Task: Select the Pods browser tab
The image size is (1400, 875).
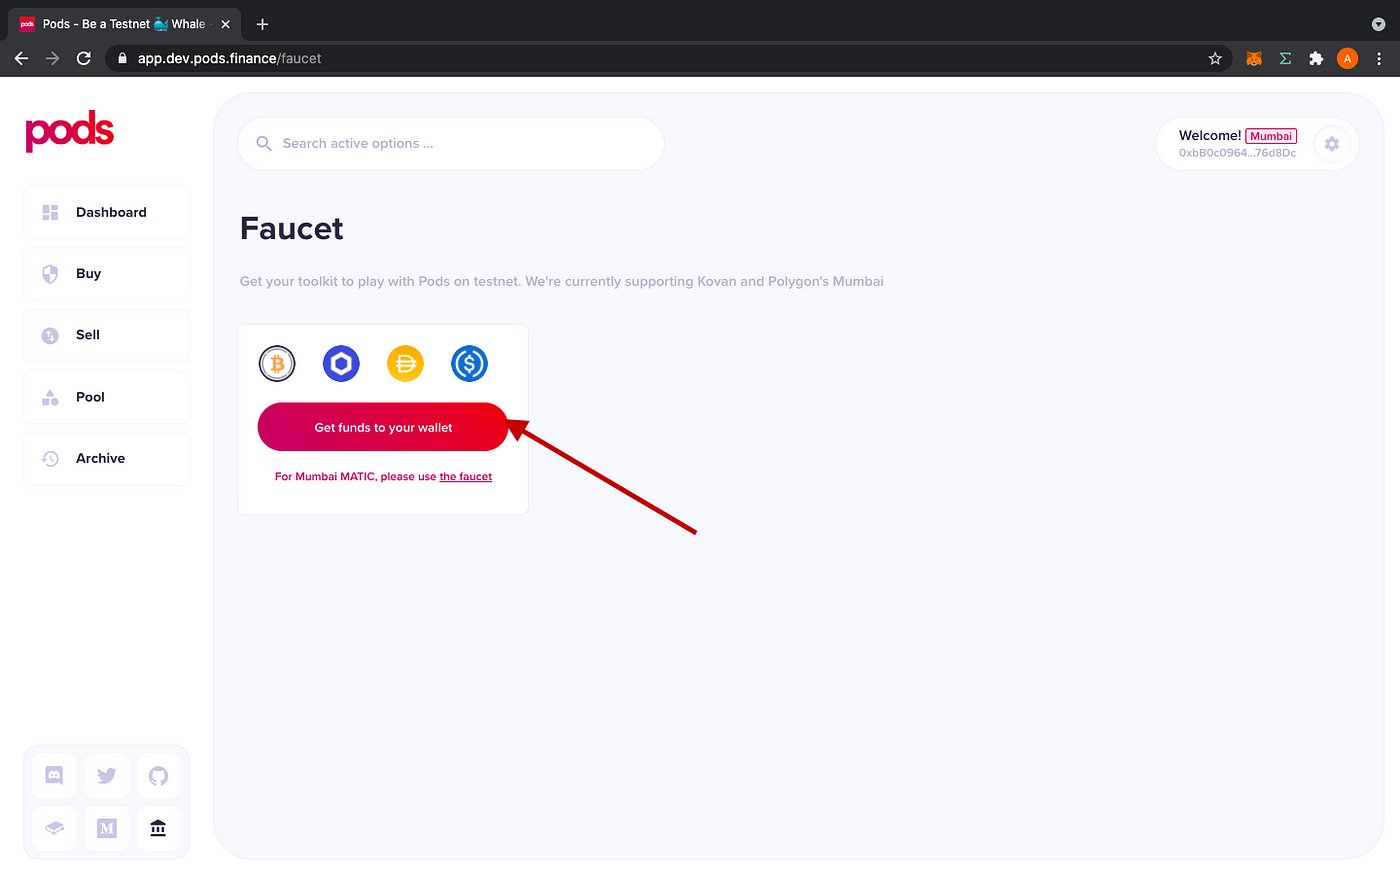Action: (x=125, y=24)
